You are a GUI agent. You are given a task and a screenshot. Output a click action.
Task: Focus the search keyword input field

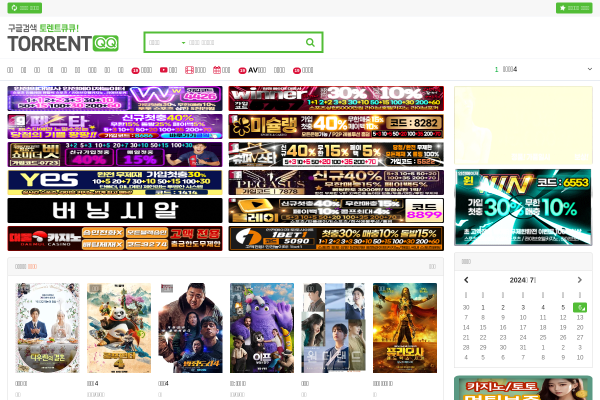245,42
